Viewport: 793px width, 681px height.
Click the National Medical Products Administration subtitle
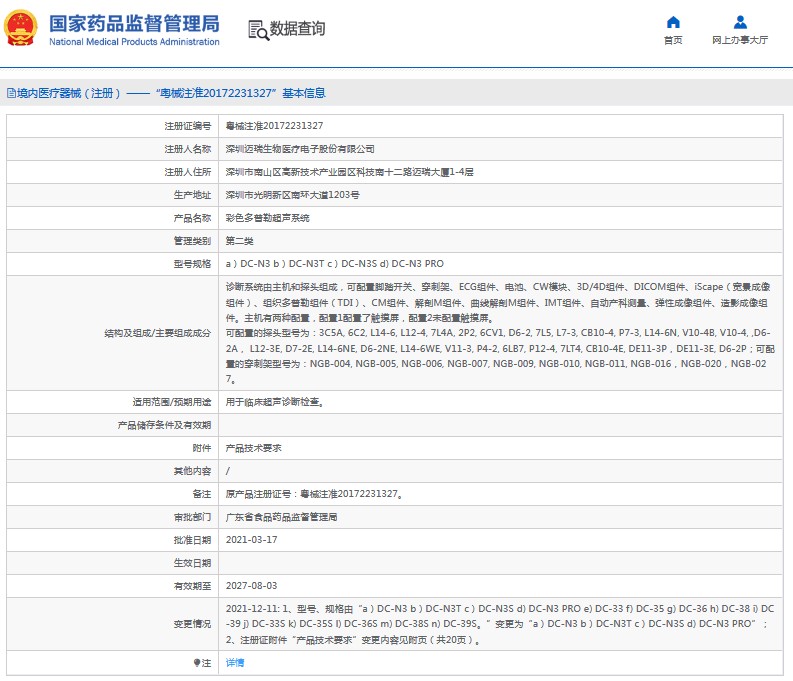134,42
